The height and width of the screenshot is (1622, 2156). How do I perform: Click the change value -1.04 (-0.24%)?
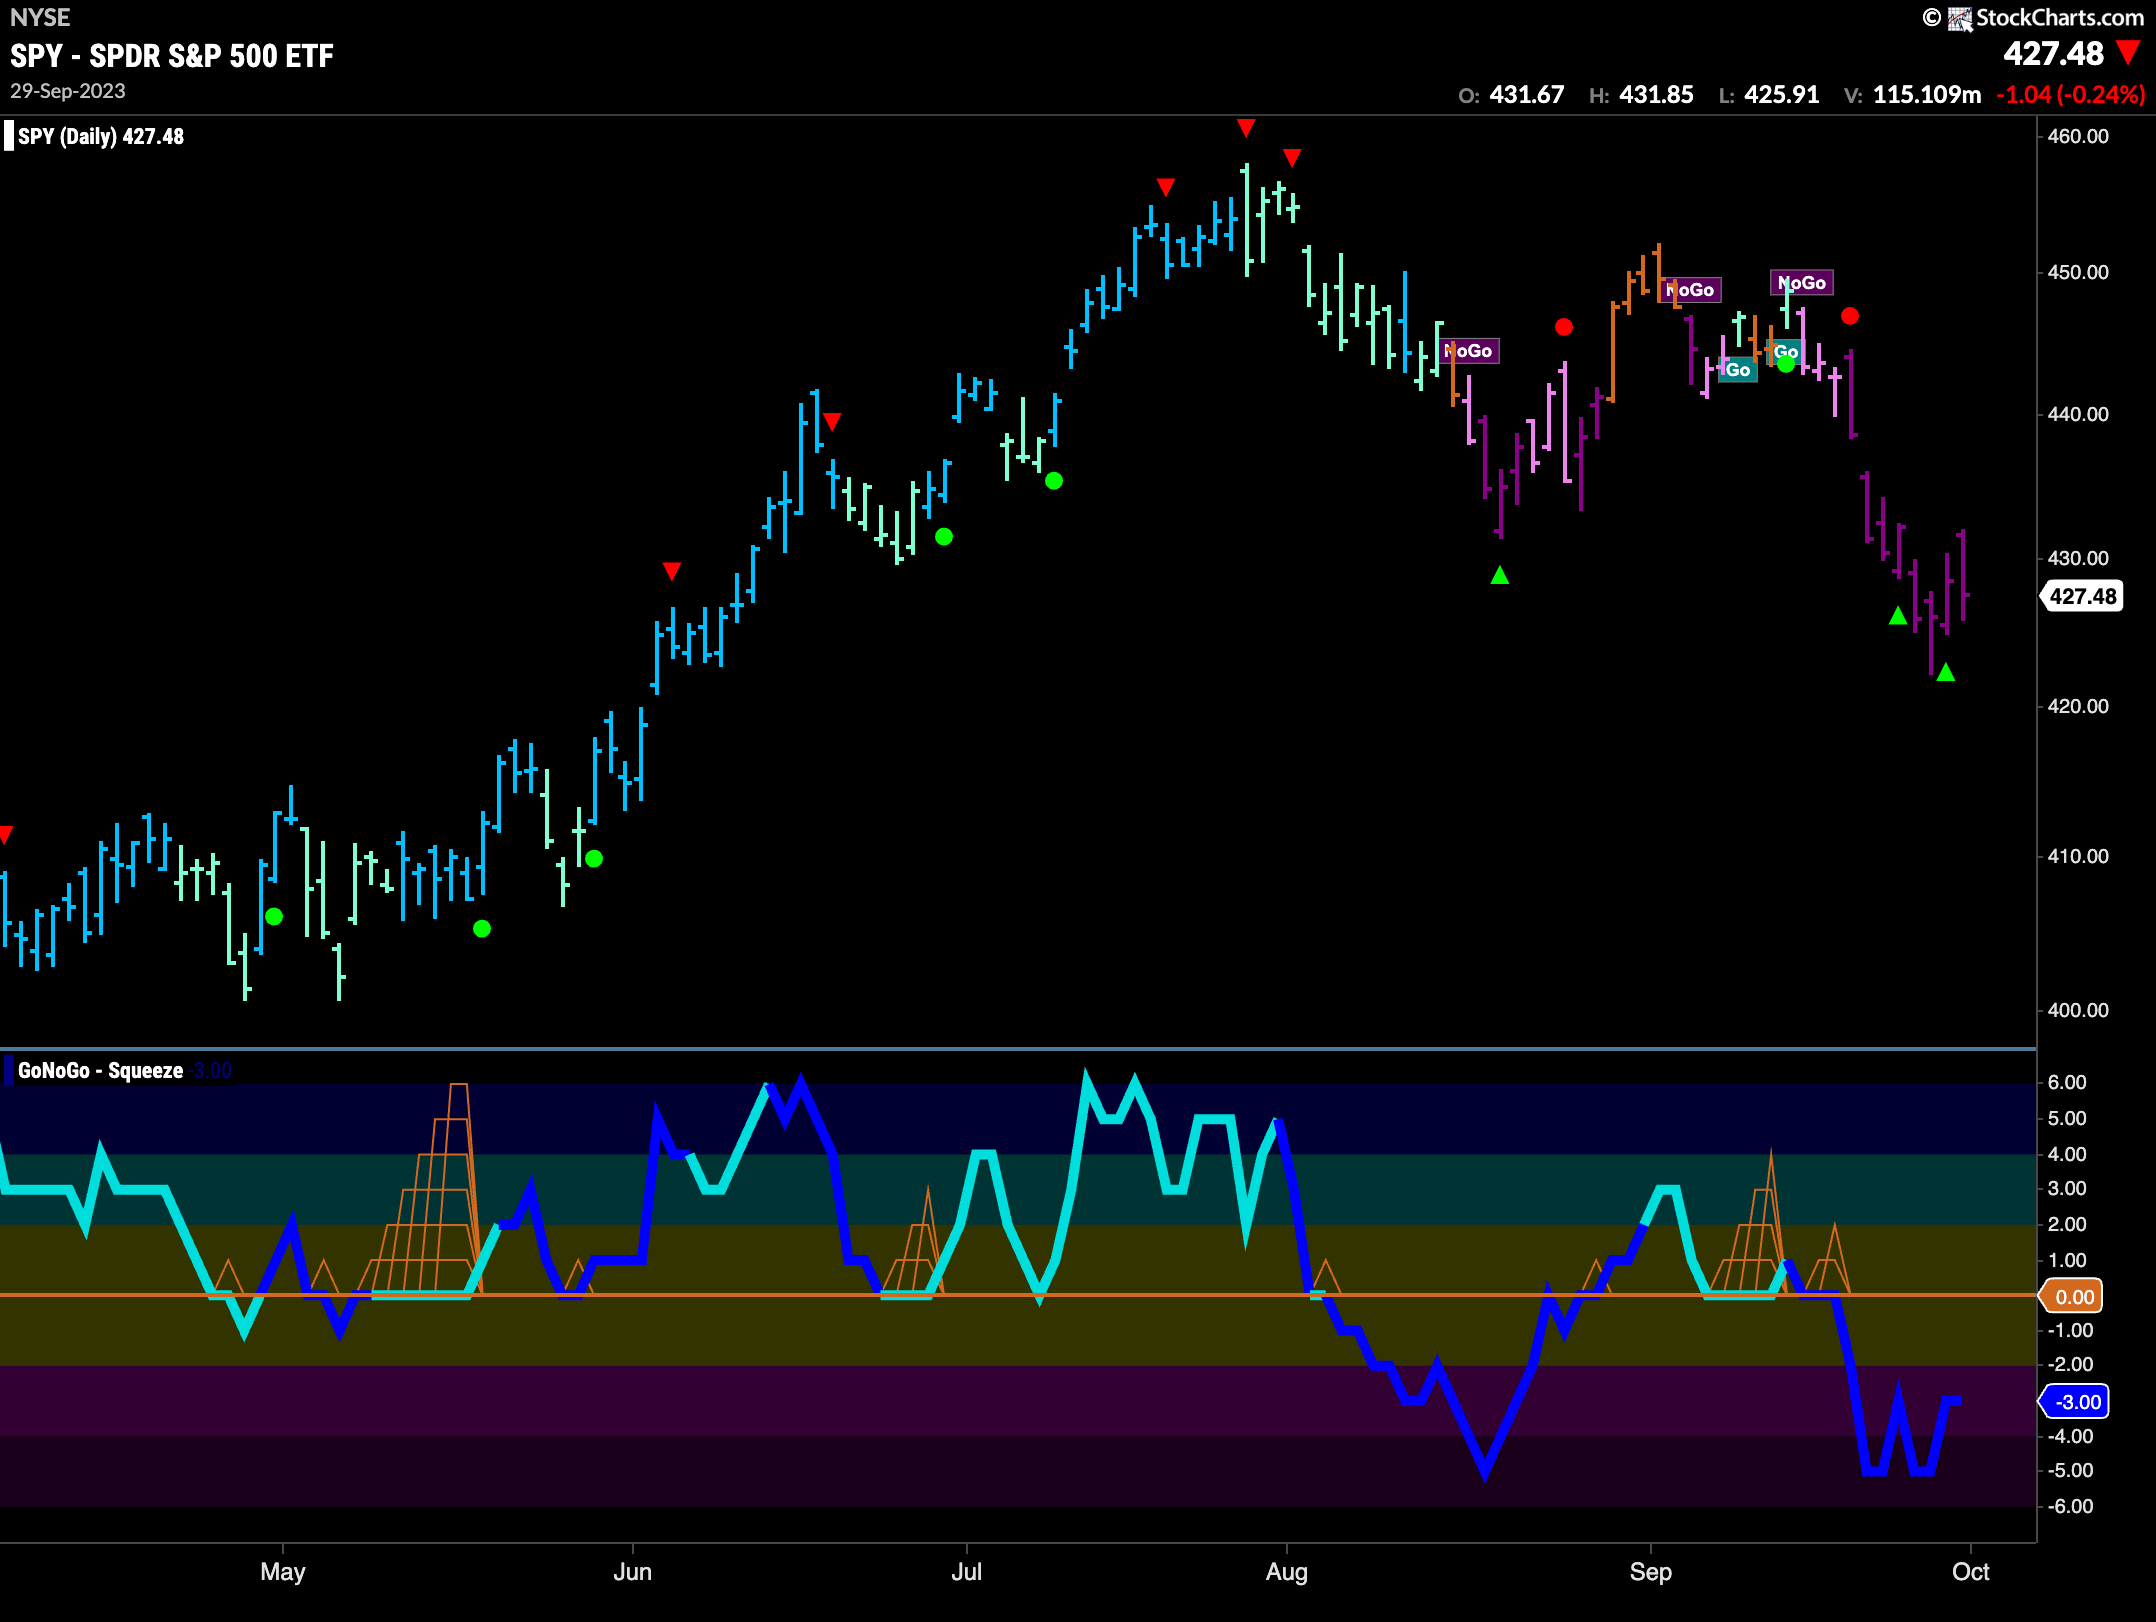[2071, 95]
